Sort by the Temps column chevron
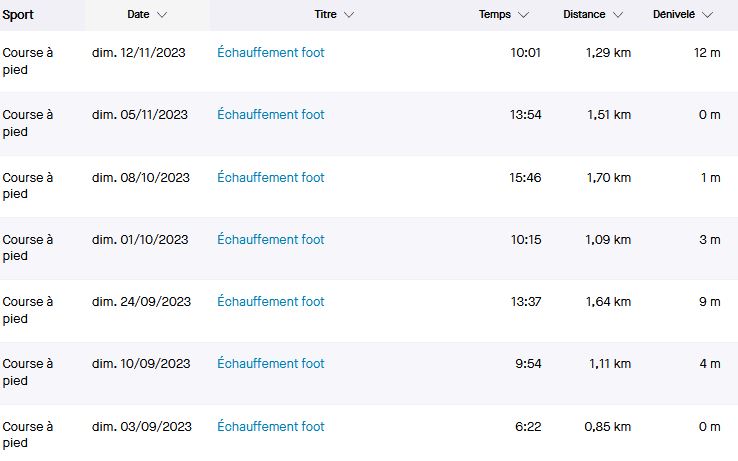Image resolution: width=738 pixels, height=461 pixels. (524, 15)
